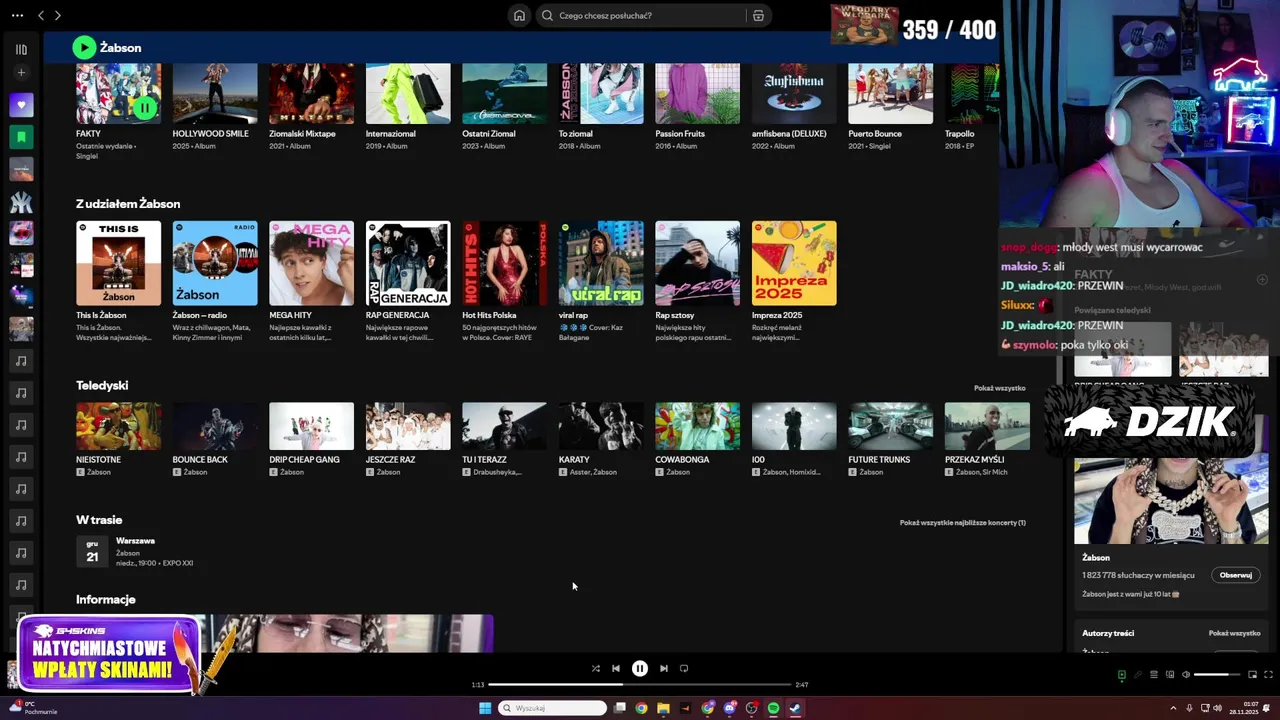Adjust the Spotify volume slider
The image size is (1280, 720).
pos(1217,675)
